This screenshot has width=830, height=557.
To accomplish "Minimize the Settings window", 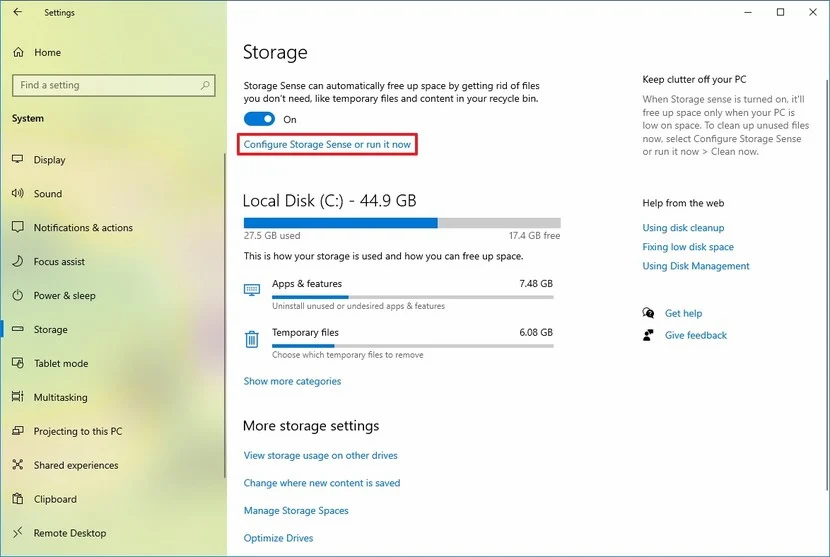I will pos(748,12).
